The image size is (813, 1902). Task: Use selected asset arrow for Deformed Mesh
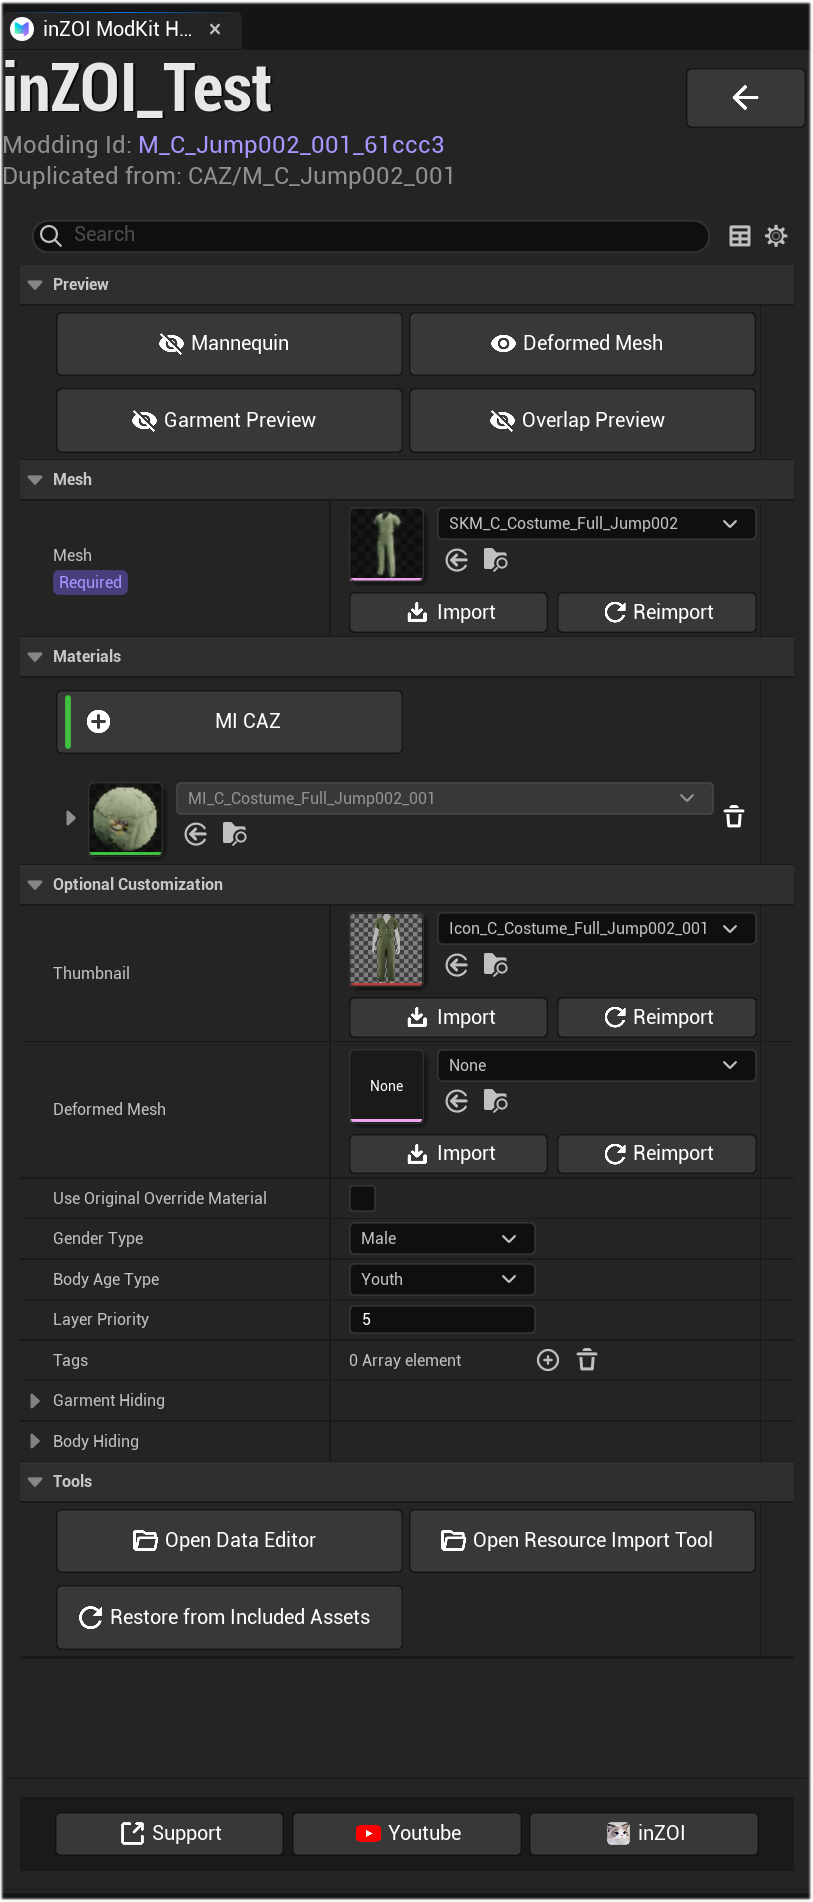point(457,1101)
